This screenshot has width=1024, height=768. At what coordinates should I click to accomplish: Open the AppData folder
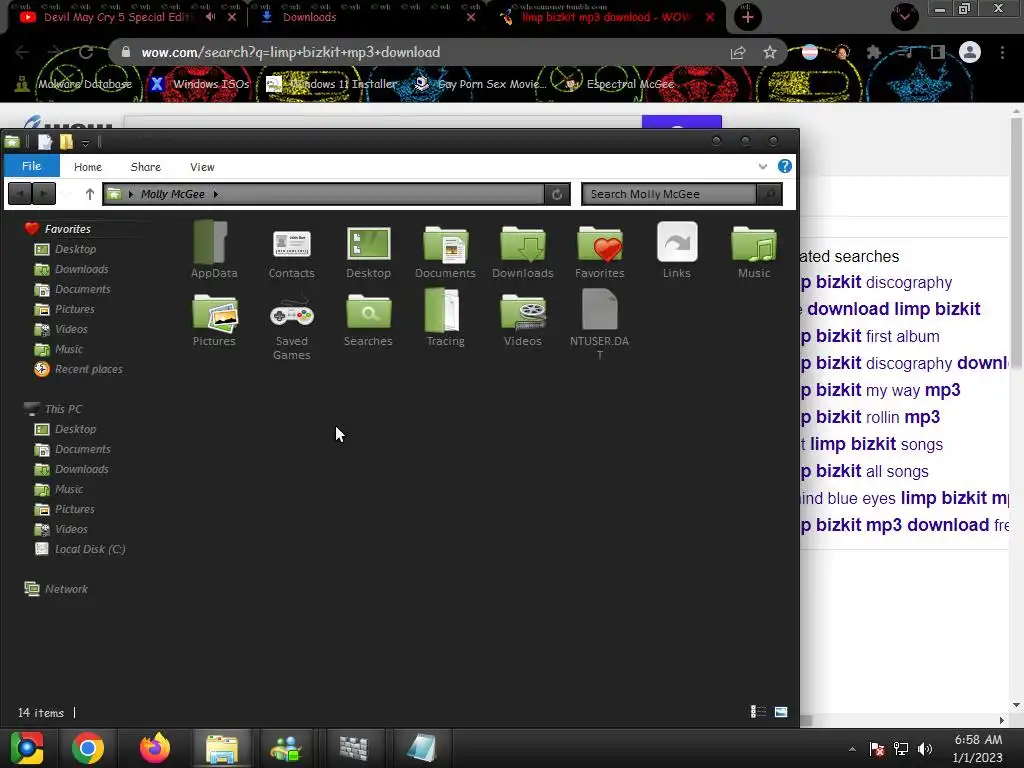[x=214, y=249]
